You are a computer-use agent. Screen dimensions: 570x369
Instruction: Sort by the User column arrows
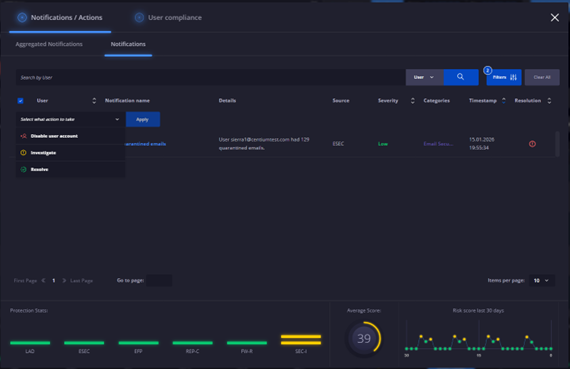[x=94, y=101]
